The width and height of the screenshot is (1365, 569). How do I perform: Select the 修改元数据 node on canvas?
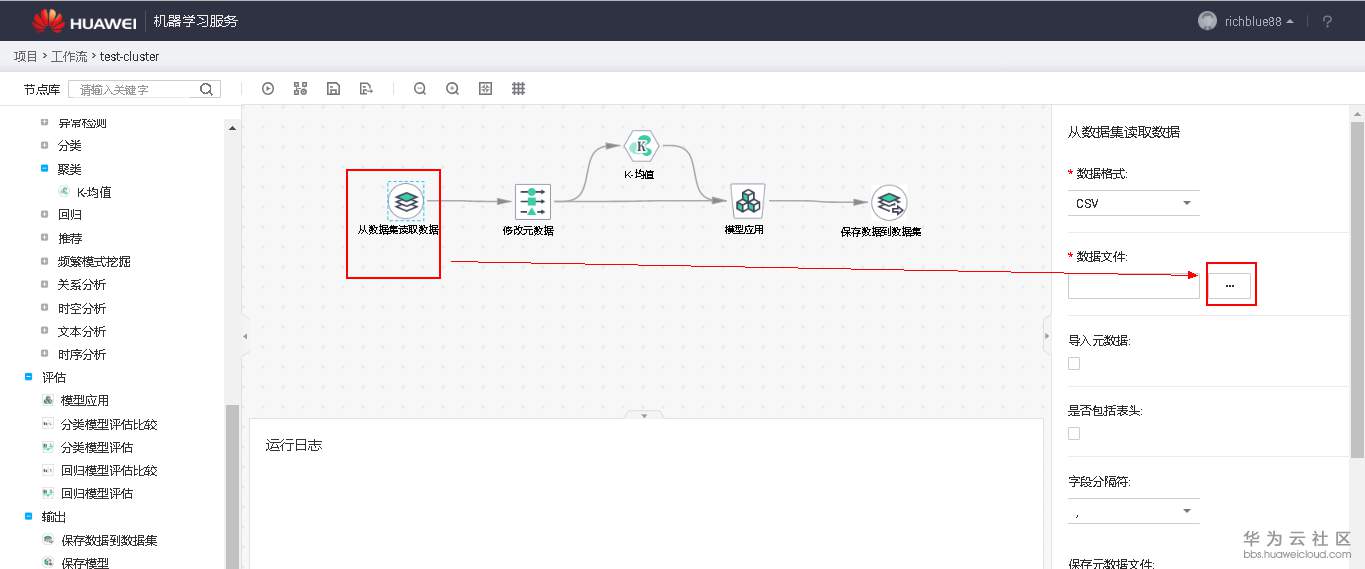532,201
